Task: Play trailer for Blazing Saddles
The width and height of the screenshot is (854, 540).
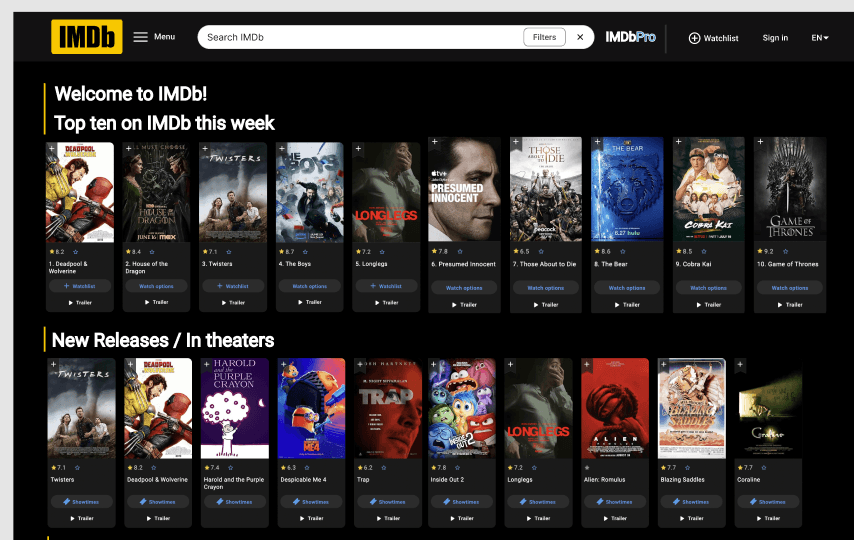Action: (x=692, y=518)
